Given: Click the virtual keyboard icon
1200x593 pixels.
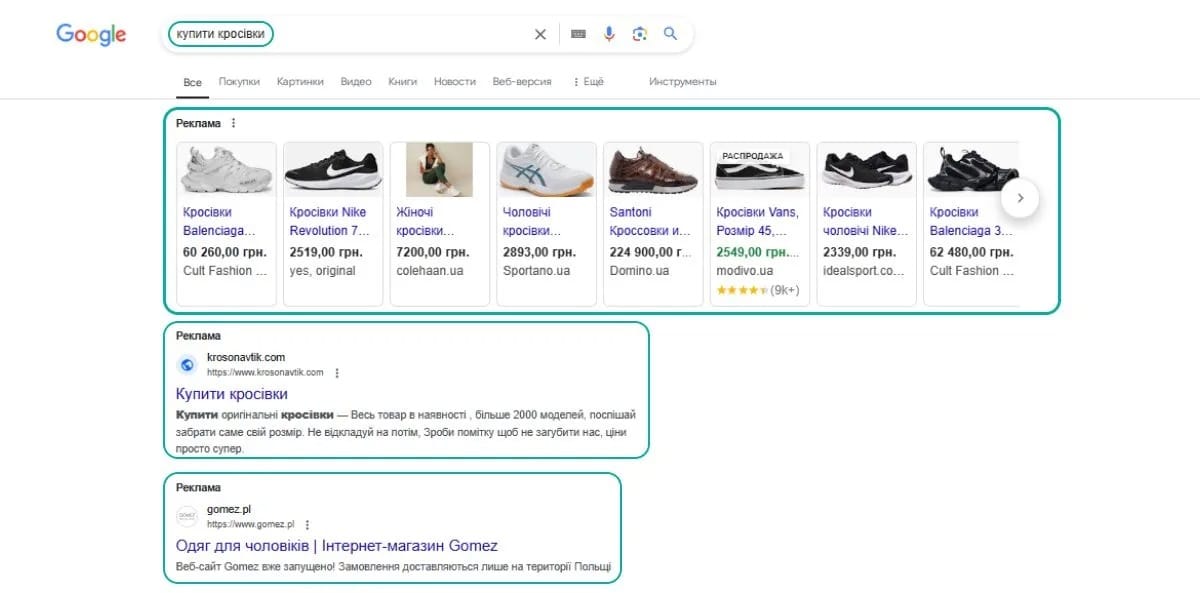Looking at the screenshot, I should (577, 33).
